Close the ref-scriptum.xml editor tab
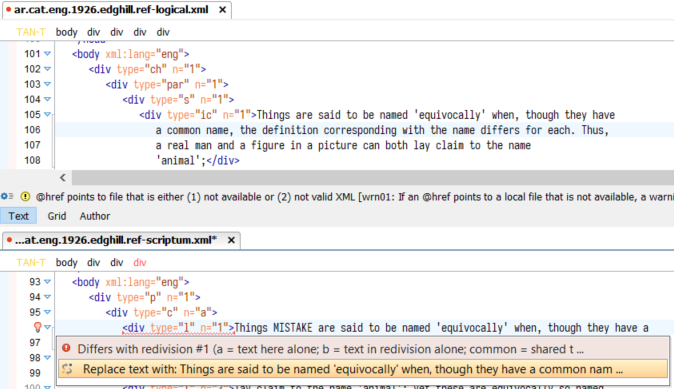Viewport: 674px width, 389px height. 231,240
